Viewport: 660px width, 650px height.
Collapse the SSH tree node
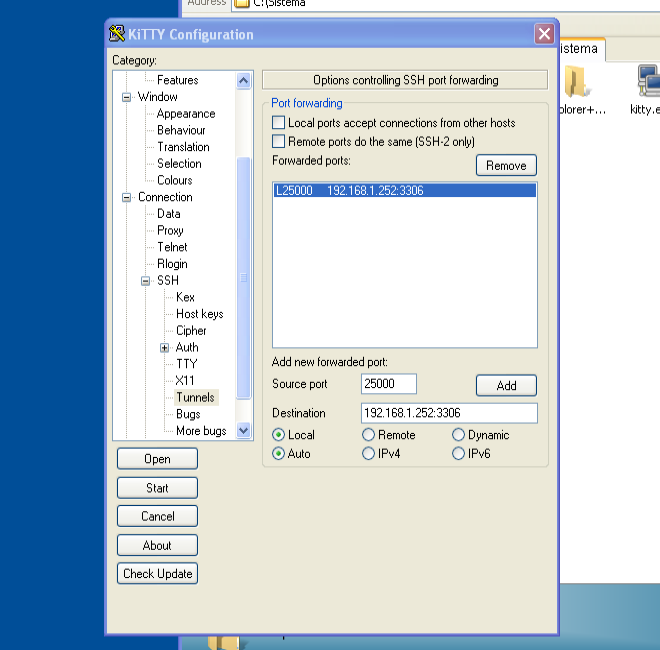pos(145,281)
